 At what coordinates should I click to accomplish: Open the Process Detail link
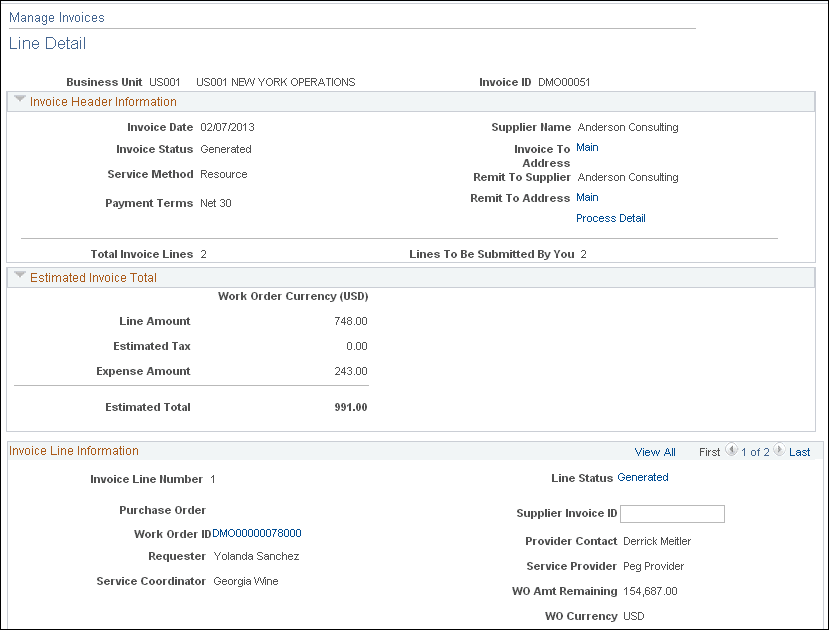coord(610,218)
